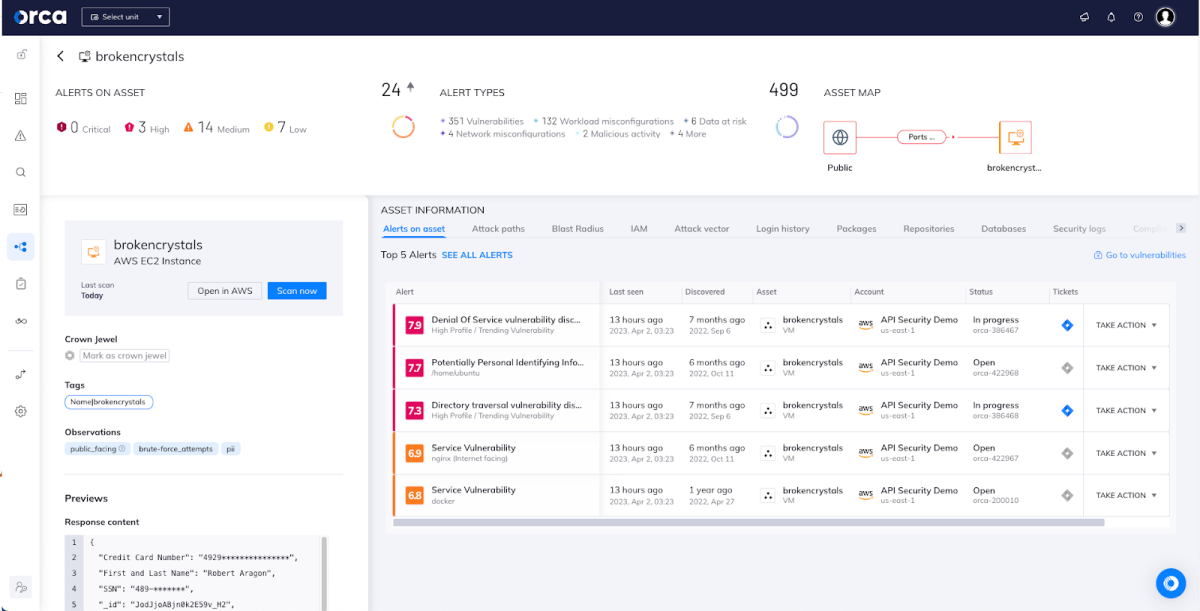This screenshot has height=611, width=1200.
Task: Open the help question mark icon
Action: point(1138,17)
